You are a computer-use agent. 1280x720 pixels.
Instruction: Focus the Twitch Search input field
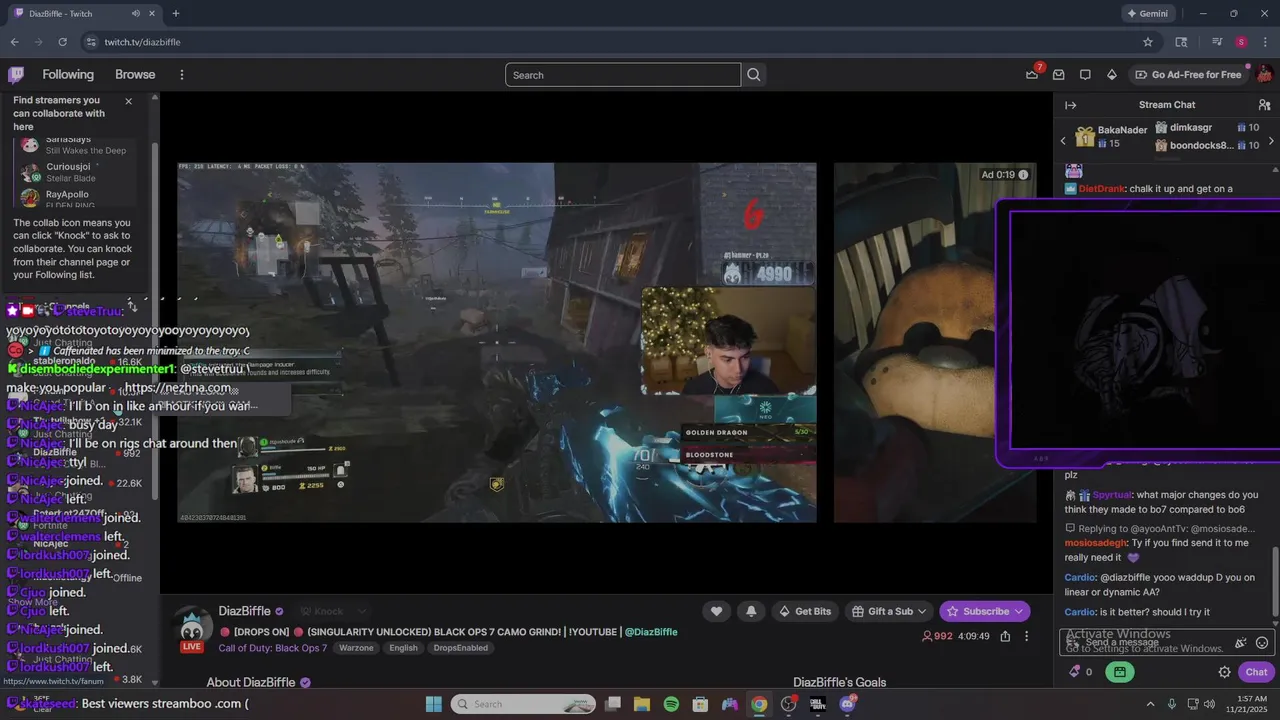click(x=623, y=75)
